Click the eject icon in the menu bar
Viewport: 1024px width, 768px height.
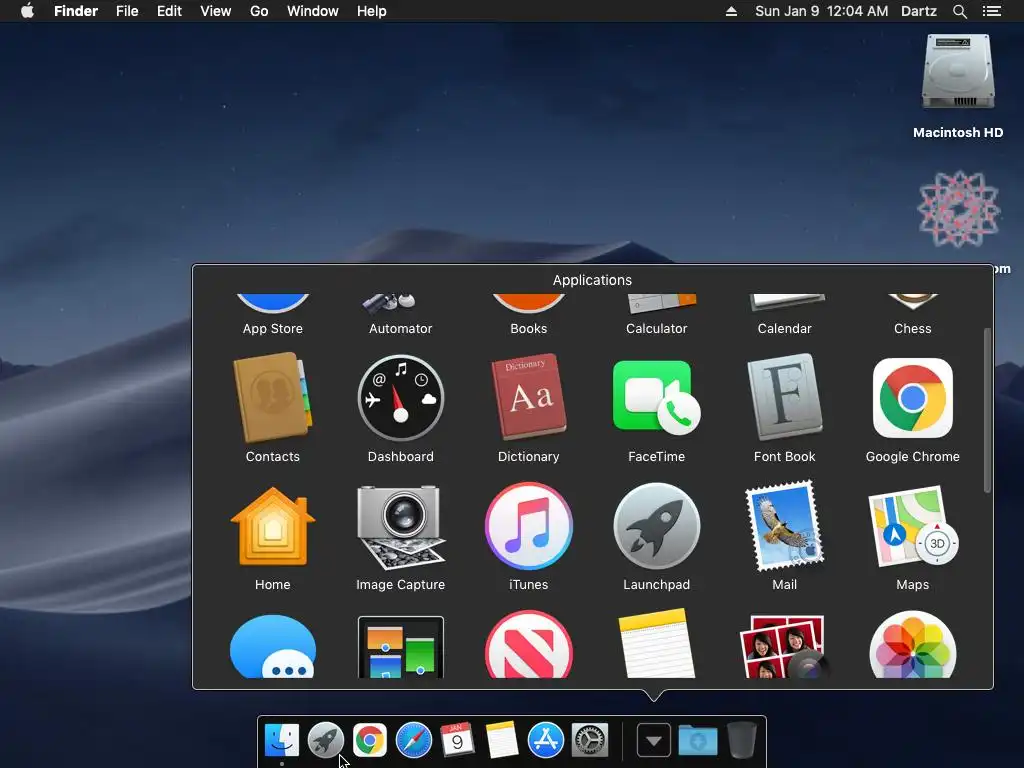pos(731,11)
